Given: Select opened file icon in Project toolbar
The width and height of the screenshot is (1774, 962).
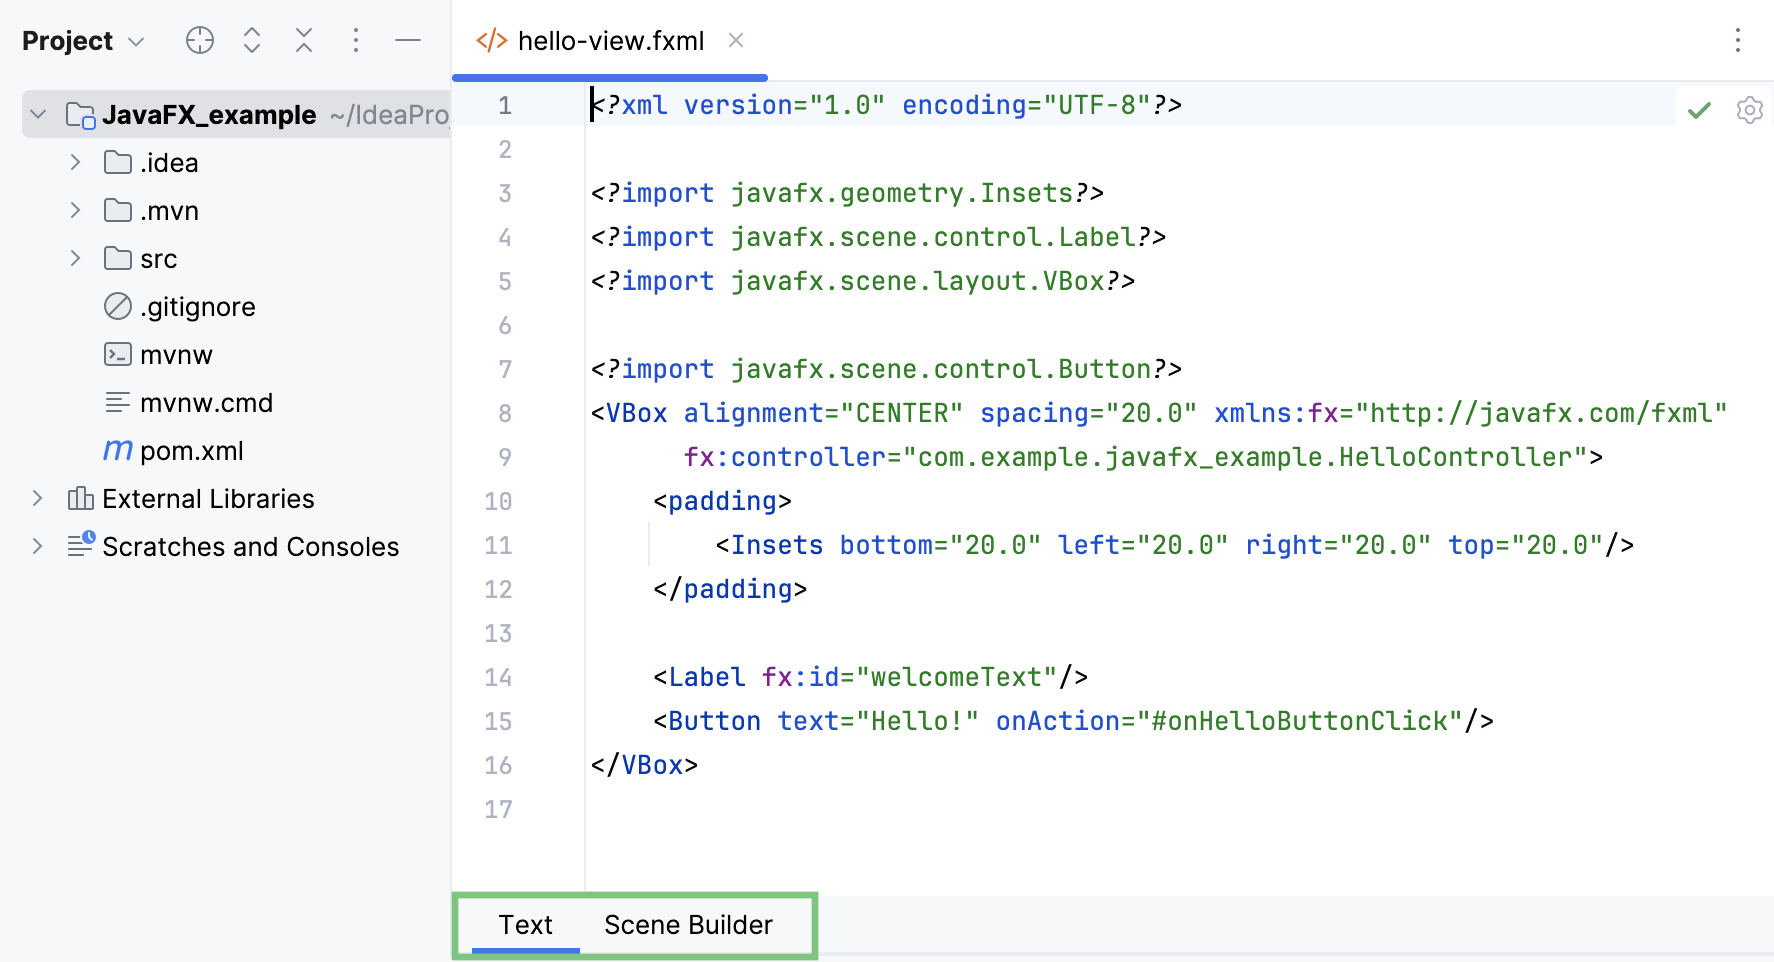Looking at the screenshot, I should point(200,40).
